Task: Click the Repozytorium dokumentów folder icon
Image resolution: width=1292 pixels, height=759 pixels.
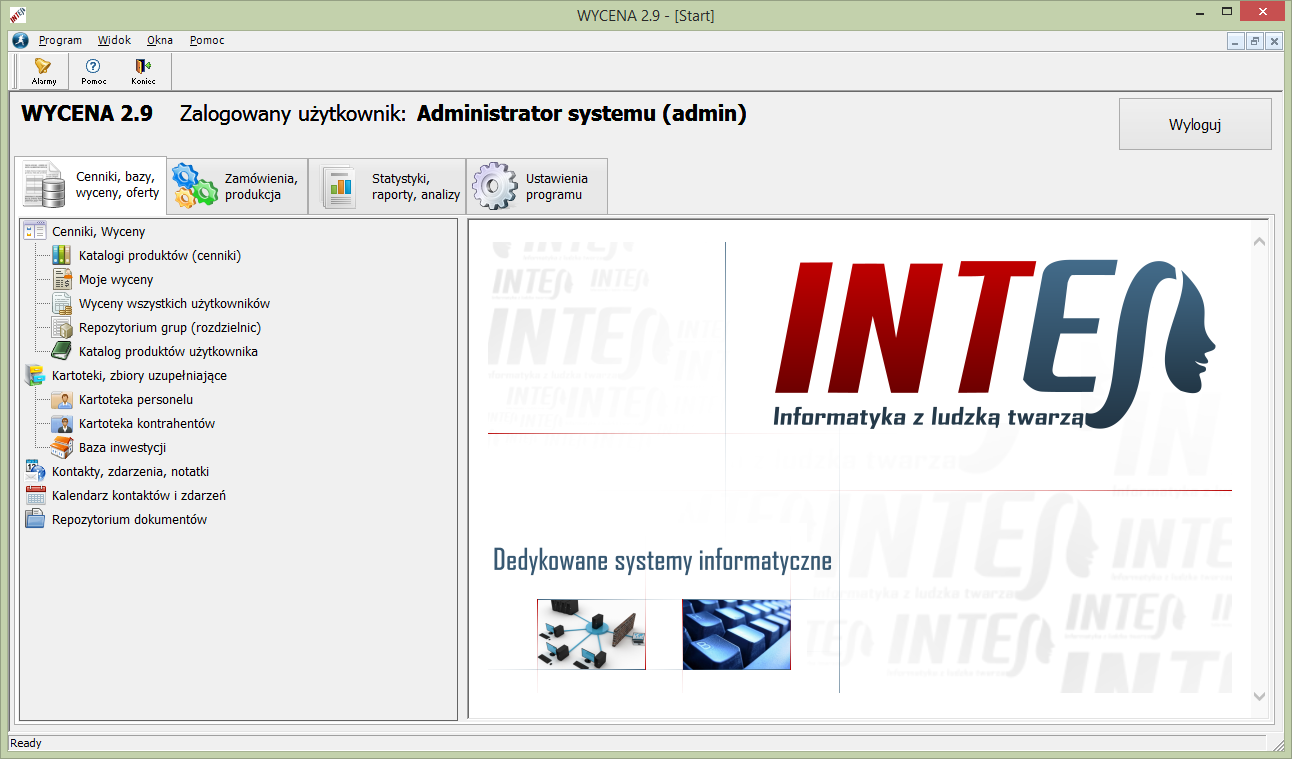Action: 35,520
